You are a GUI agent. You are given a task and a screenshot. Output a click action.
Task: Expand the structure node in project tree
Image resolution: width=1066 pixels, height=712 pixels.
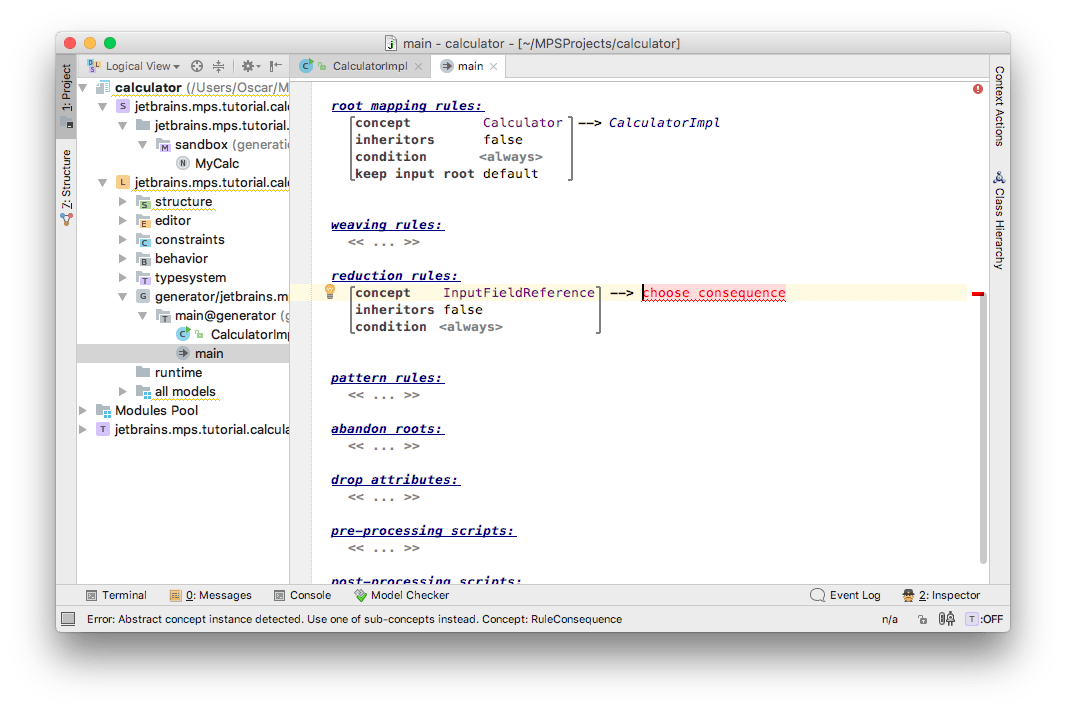(123, 202)
